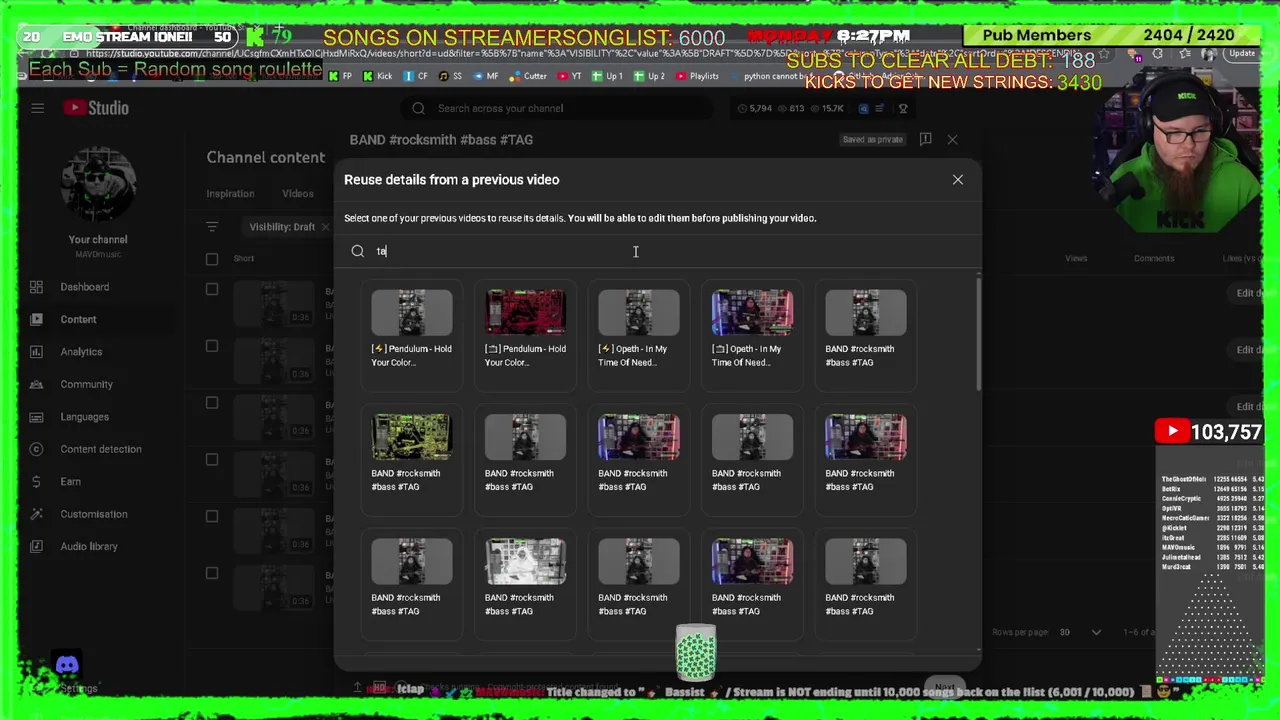Viewport: 1280px width, 720px height.
Task: Click the filter icon above the video list
Action: click(212, 227)
